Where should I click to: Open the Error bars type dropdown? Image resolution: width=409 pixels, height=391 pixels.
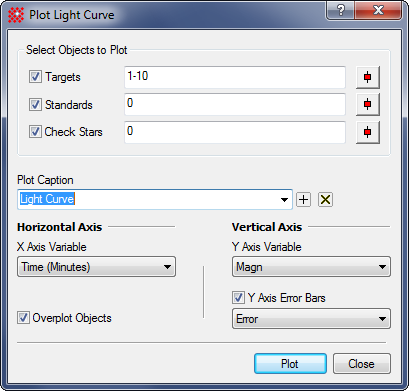pos(311,319)
